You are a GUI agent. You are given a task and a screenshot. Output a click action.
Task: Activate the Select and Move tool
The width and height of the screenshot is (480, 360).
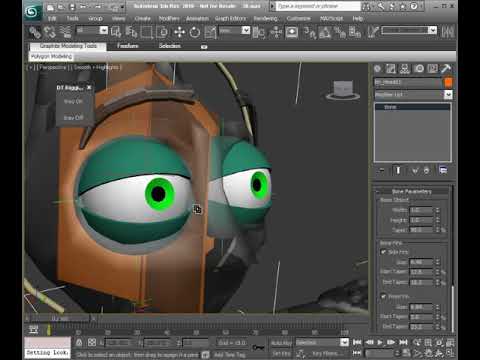click(179, 32)
